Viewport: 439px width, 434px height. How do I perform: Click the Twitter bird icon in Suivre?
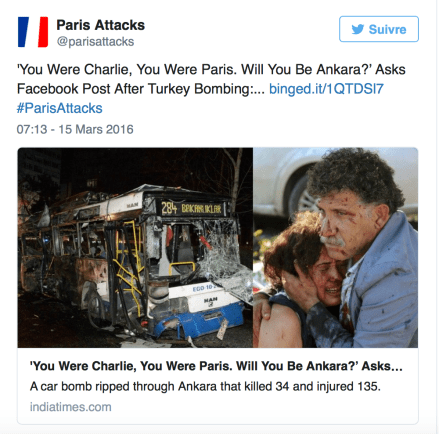click(x=358, y=29)
